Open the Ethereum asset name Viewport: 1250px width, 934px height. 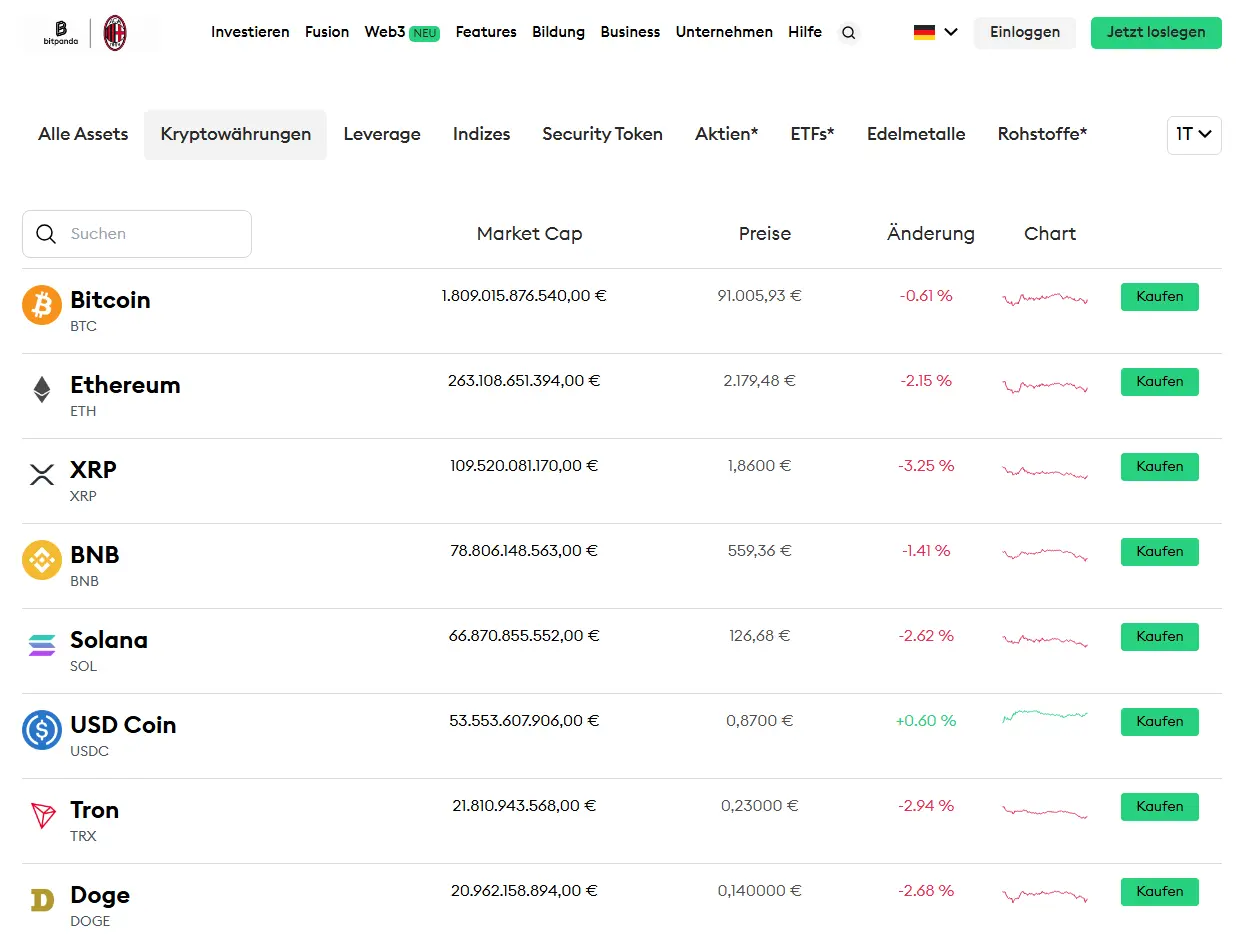[125, 385]
